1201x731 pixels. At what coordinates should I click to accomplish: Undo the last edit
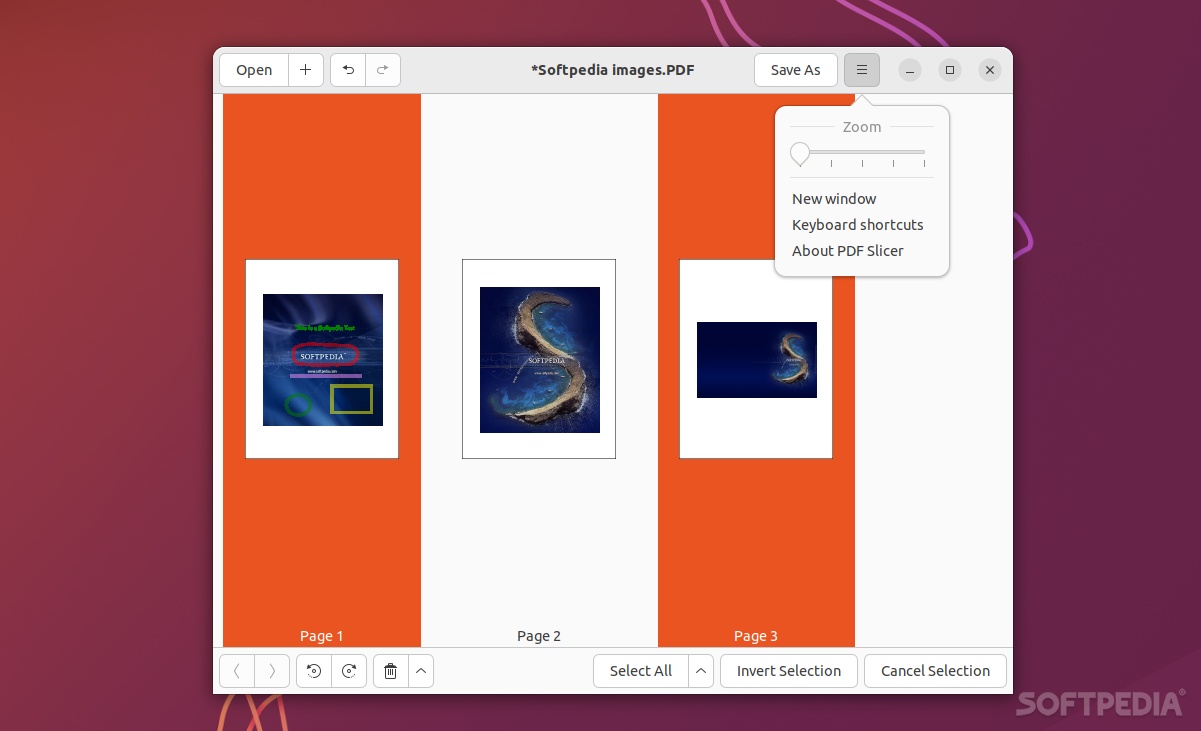coord(348,70)
